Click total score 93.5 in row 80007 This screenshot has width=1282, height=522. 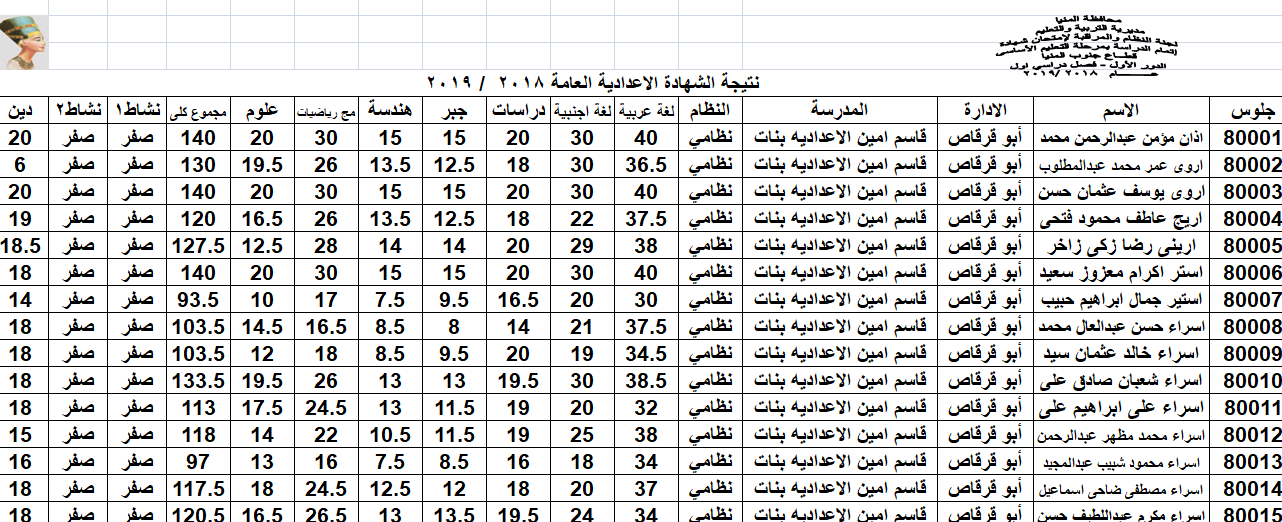tap(199, 299)
